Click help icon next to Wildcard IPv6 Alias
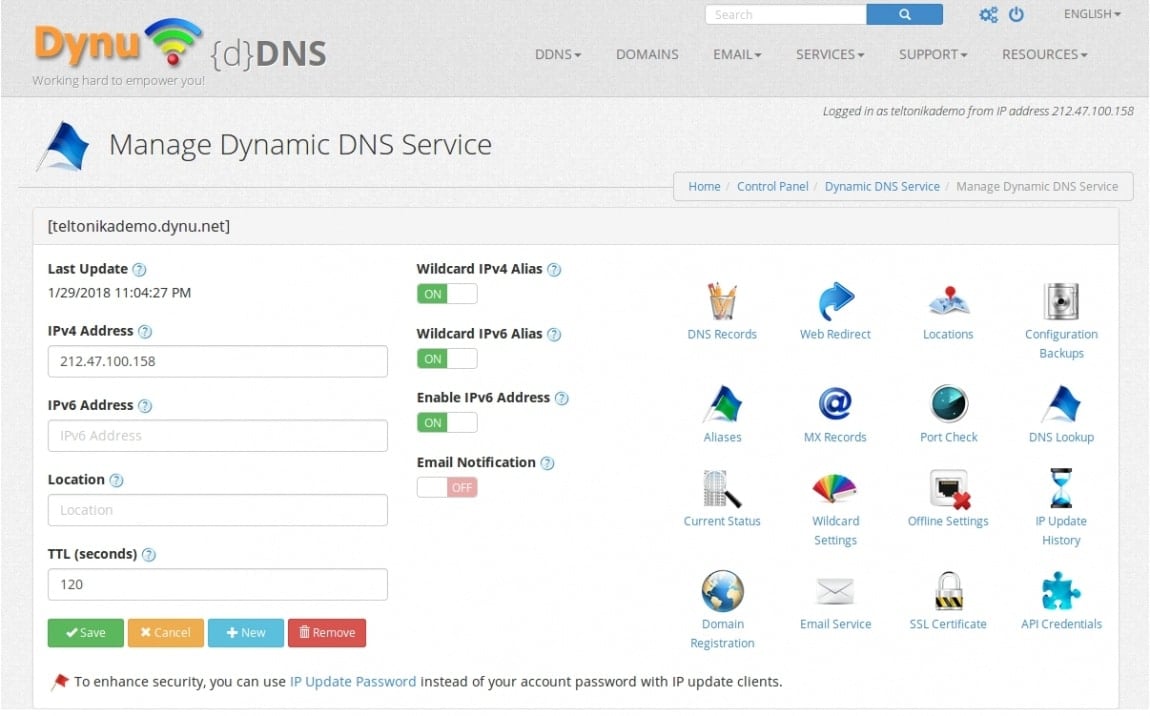This screenshot has height=716, width=1150. [554, 335]
